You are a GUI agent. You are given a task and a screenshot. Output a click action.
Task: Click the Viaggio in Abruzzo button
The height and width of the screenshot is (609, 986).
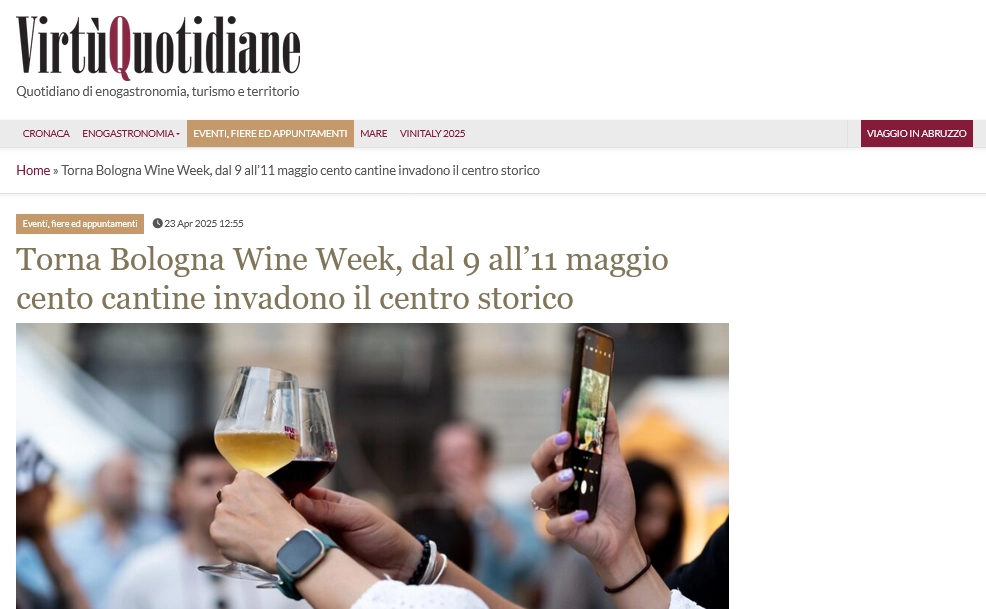pyautogui.click(x=916, y=133)
